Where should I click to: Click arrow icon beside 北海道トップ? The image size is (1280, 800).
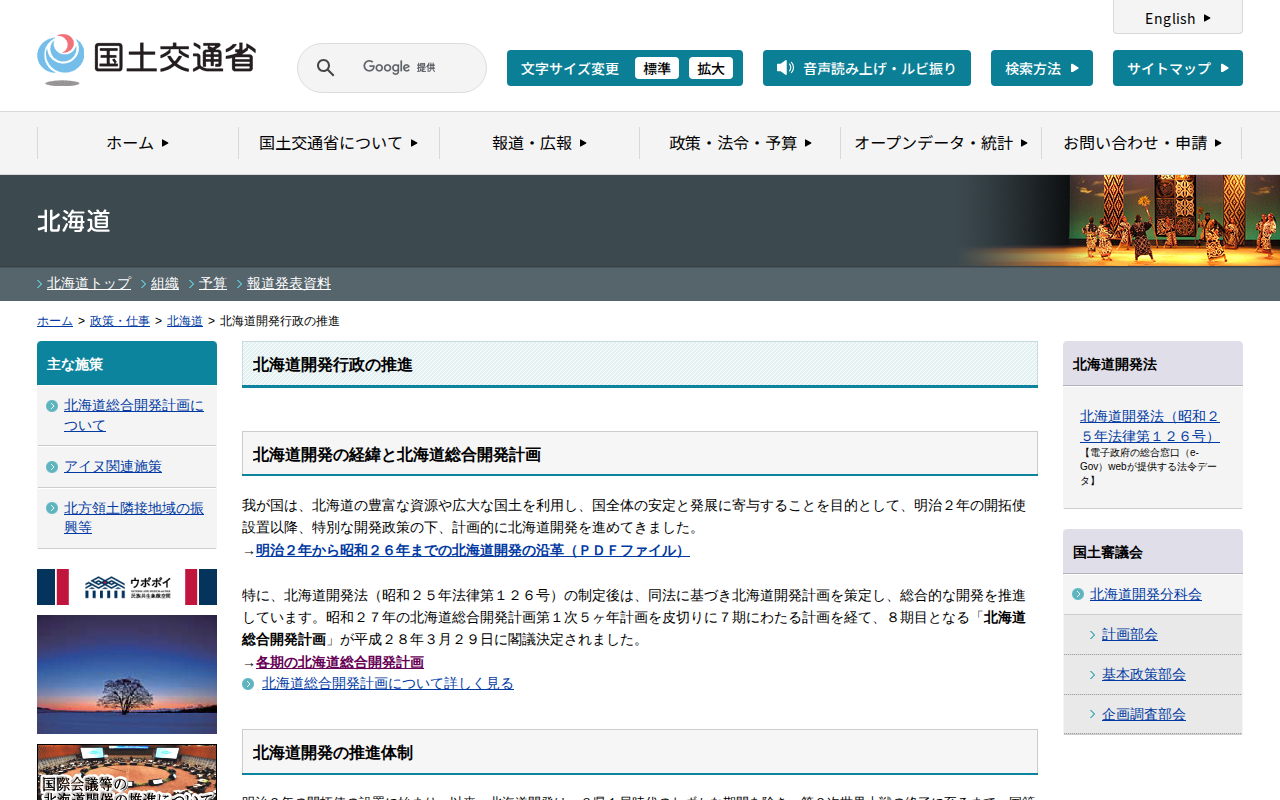(40, 284)
